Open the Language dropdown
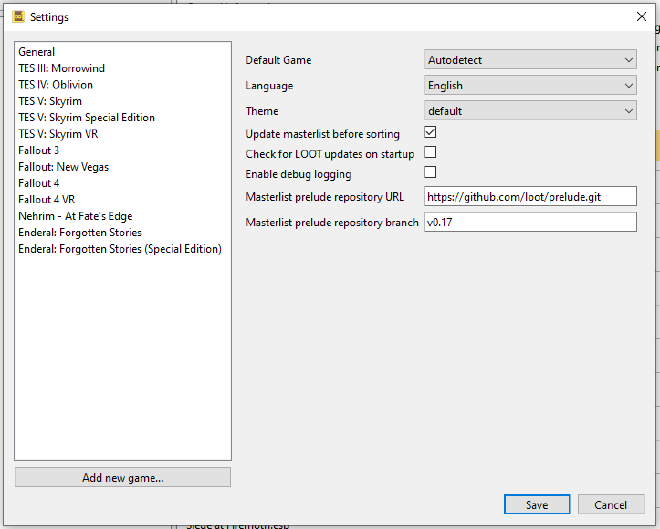Screen dimensions: 660x529 coord(530,85)
